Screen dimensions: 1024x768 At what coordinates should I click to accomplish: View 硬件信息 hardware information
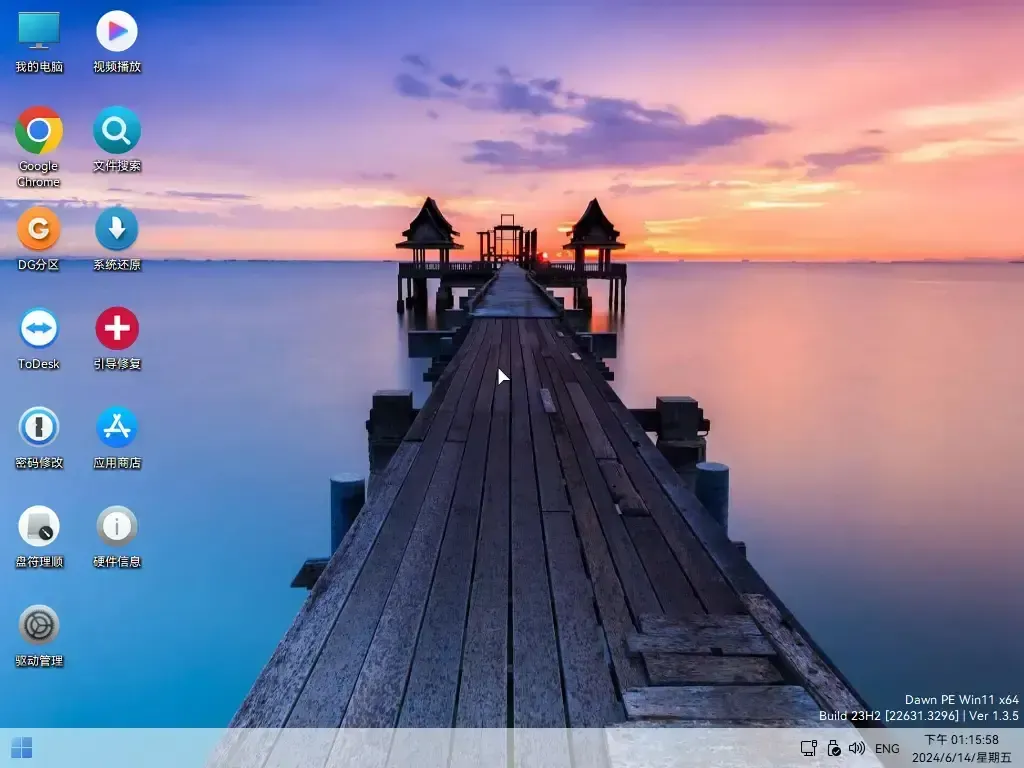point(116,527)
